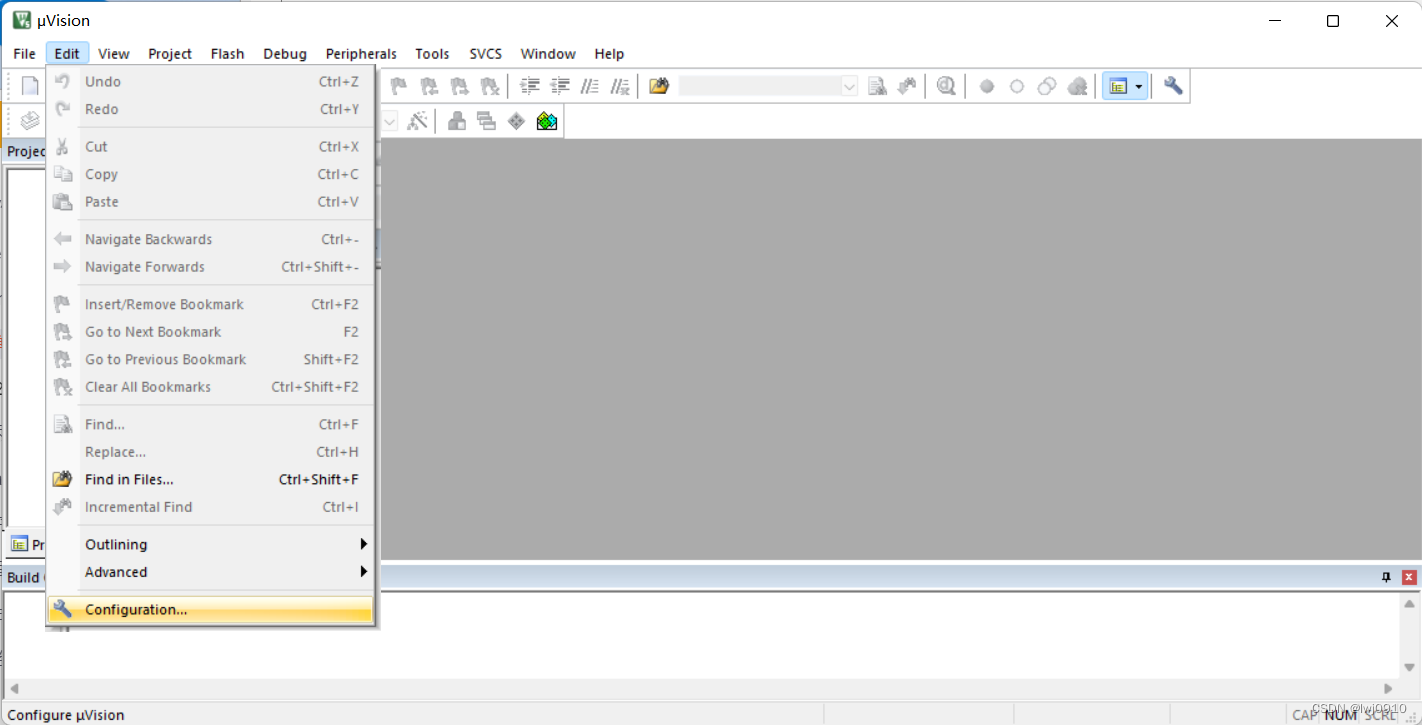Launch the Pack Installer icon

click(546, 121)
